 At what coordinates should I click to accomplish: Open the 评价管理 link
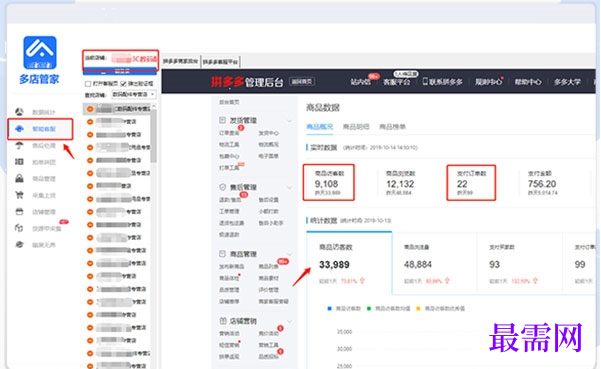(x=268, y=290)
